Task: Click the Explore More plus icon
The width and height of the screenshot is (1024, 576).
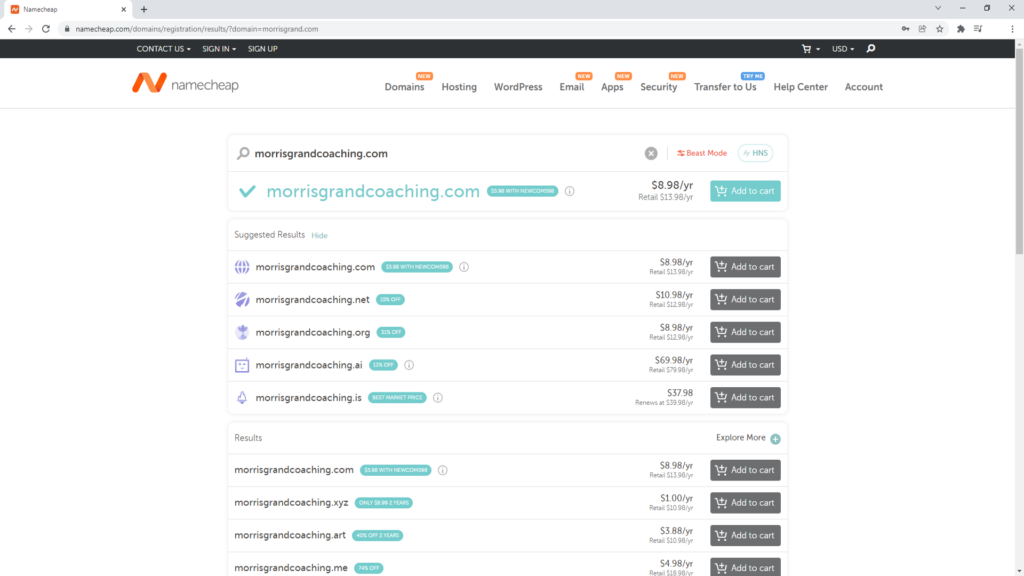Action: click(775, 439)
